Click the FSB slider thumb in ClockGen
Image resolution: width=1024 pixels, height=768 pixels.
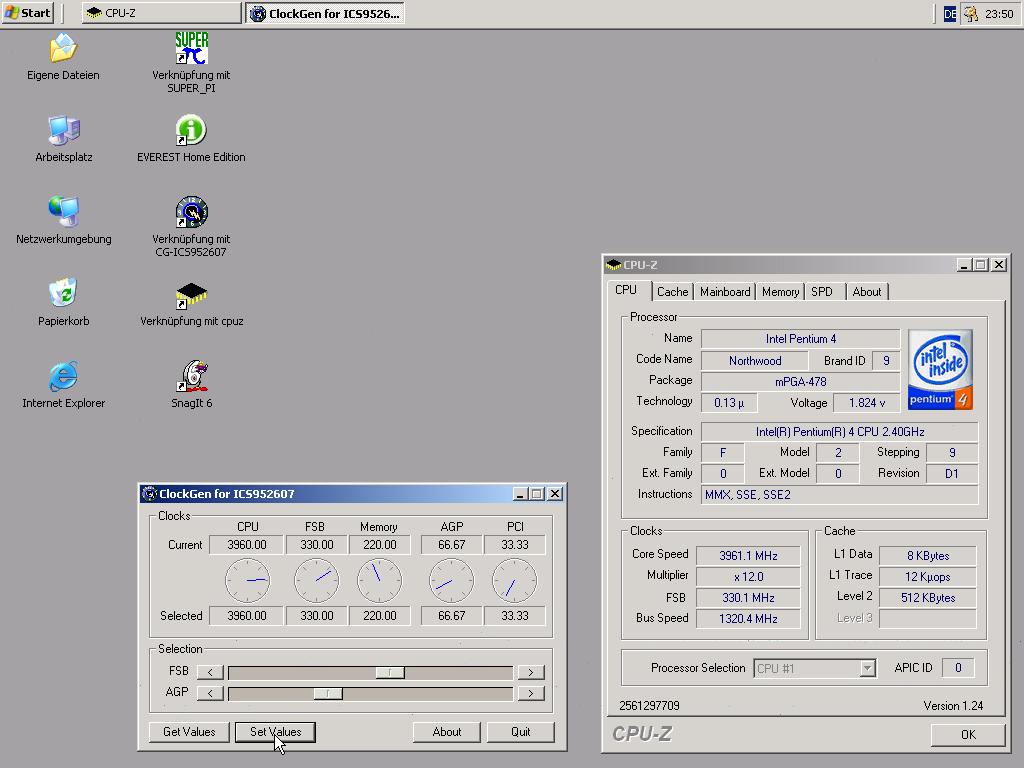coord(390,672)
